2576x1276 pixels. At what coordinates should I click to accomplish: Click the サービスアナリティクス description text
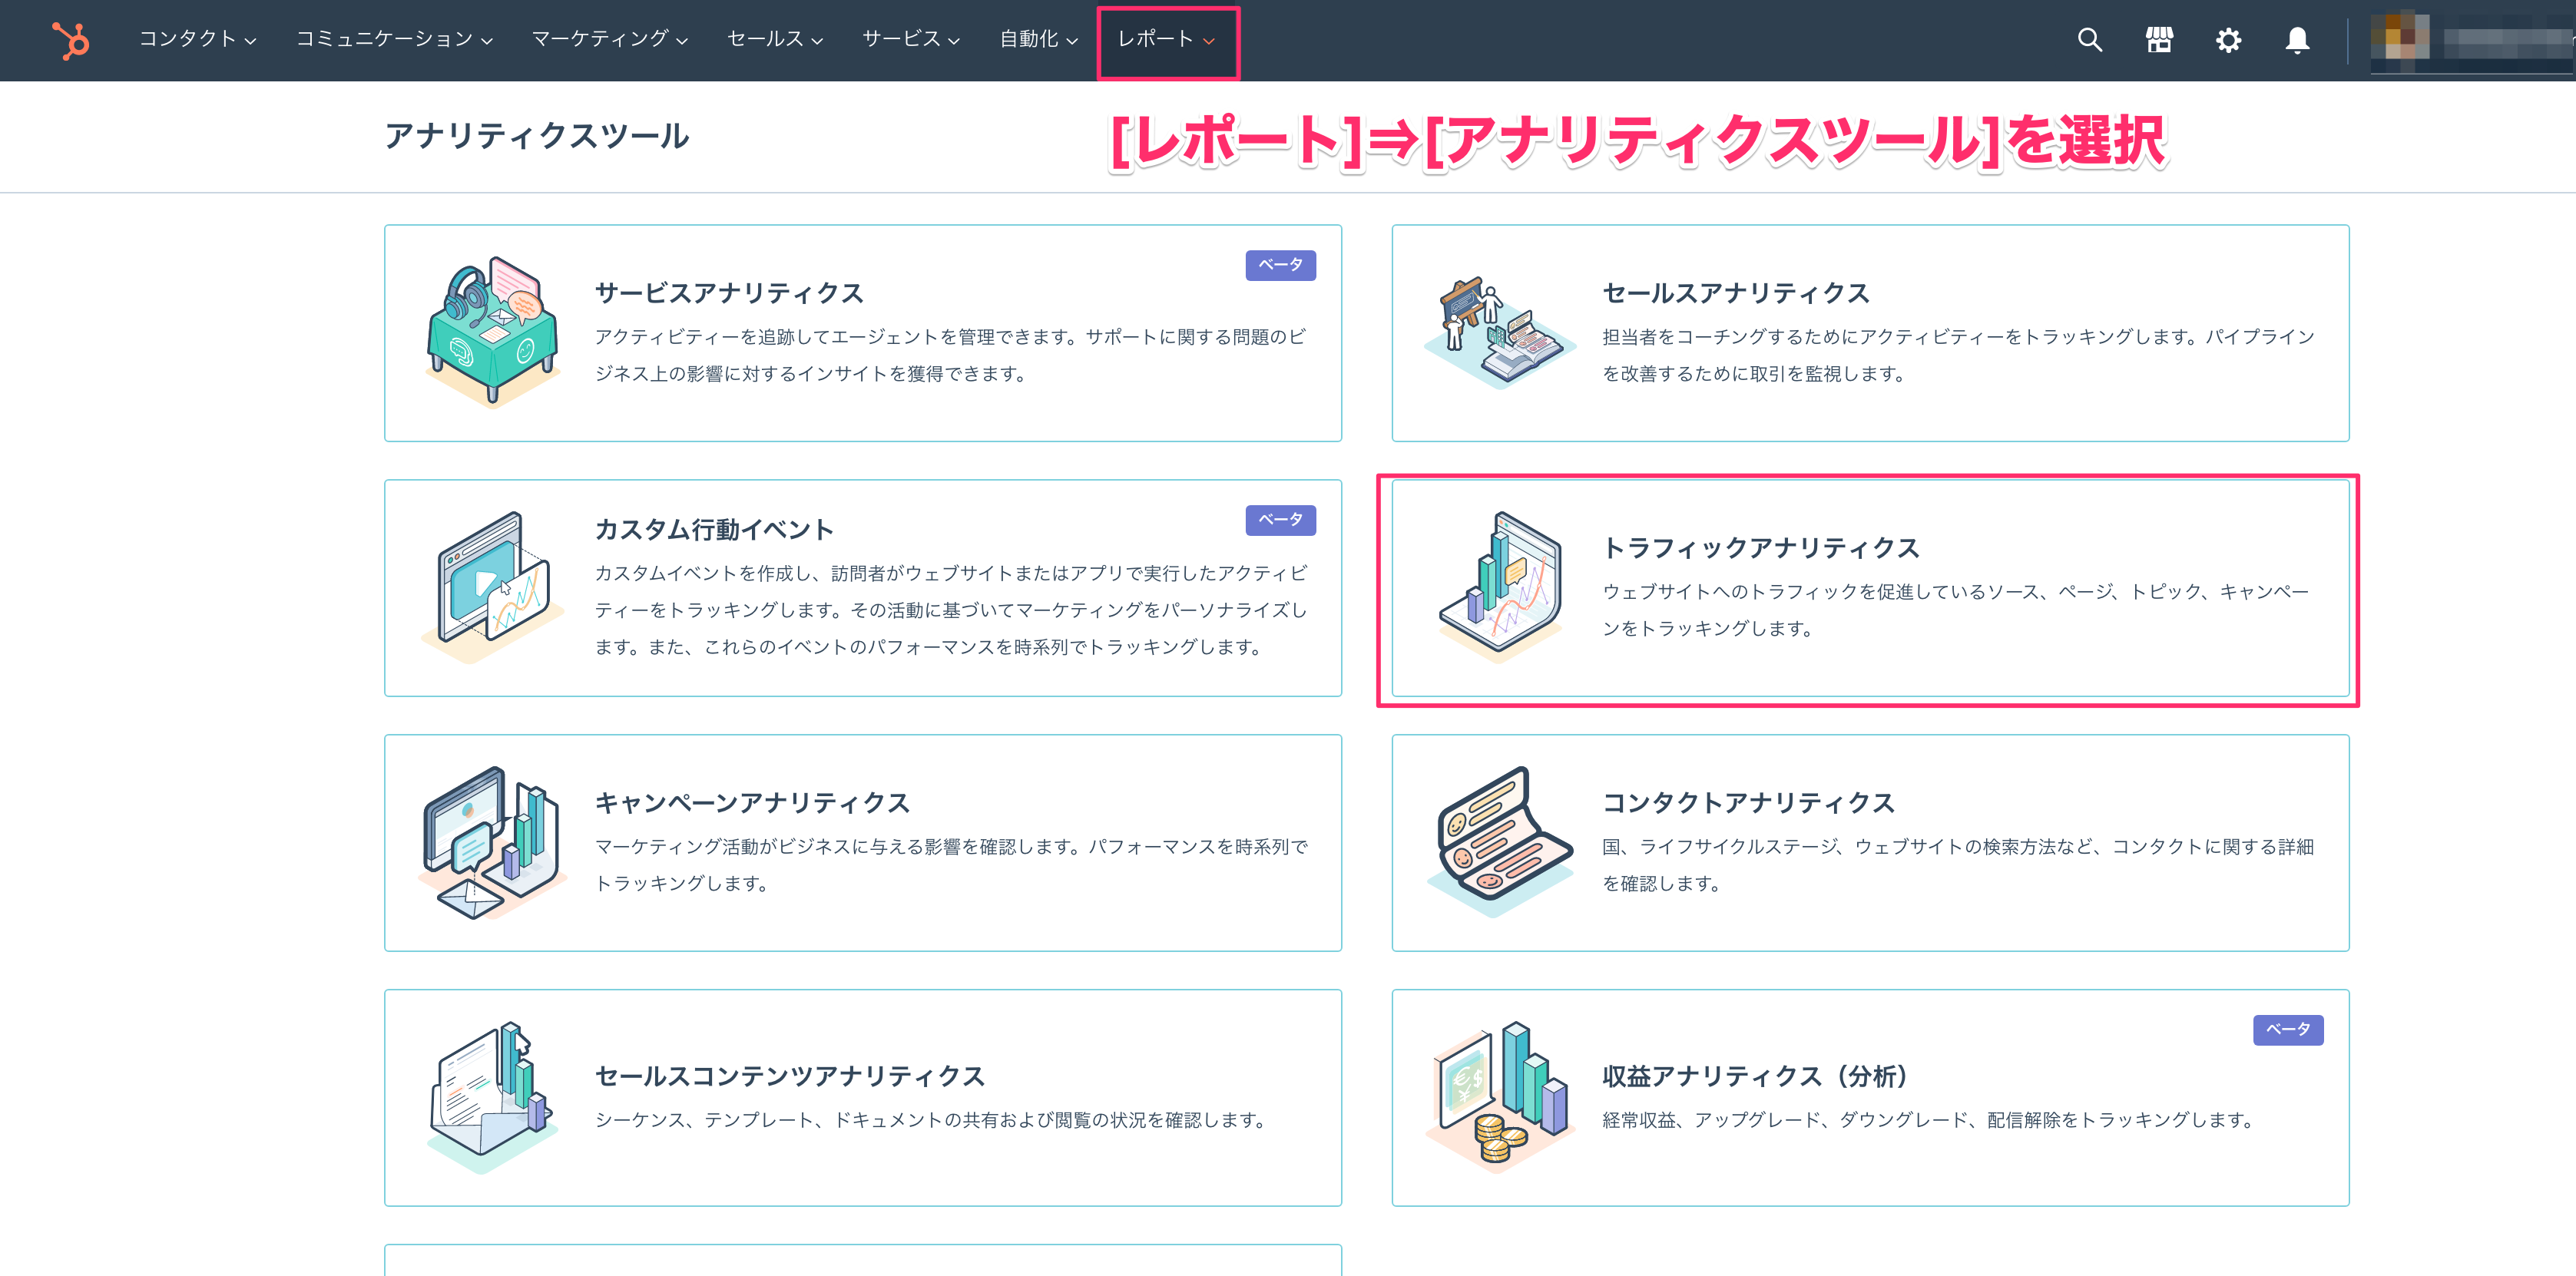[x=951, y=355]
